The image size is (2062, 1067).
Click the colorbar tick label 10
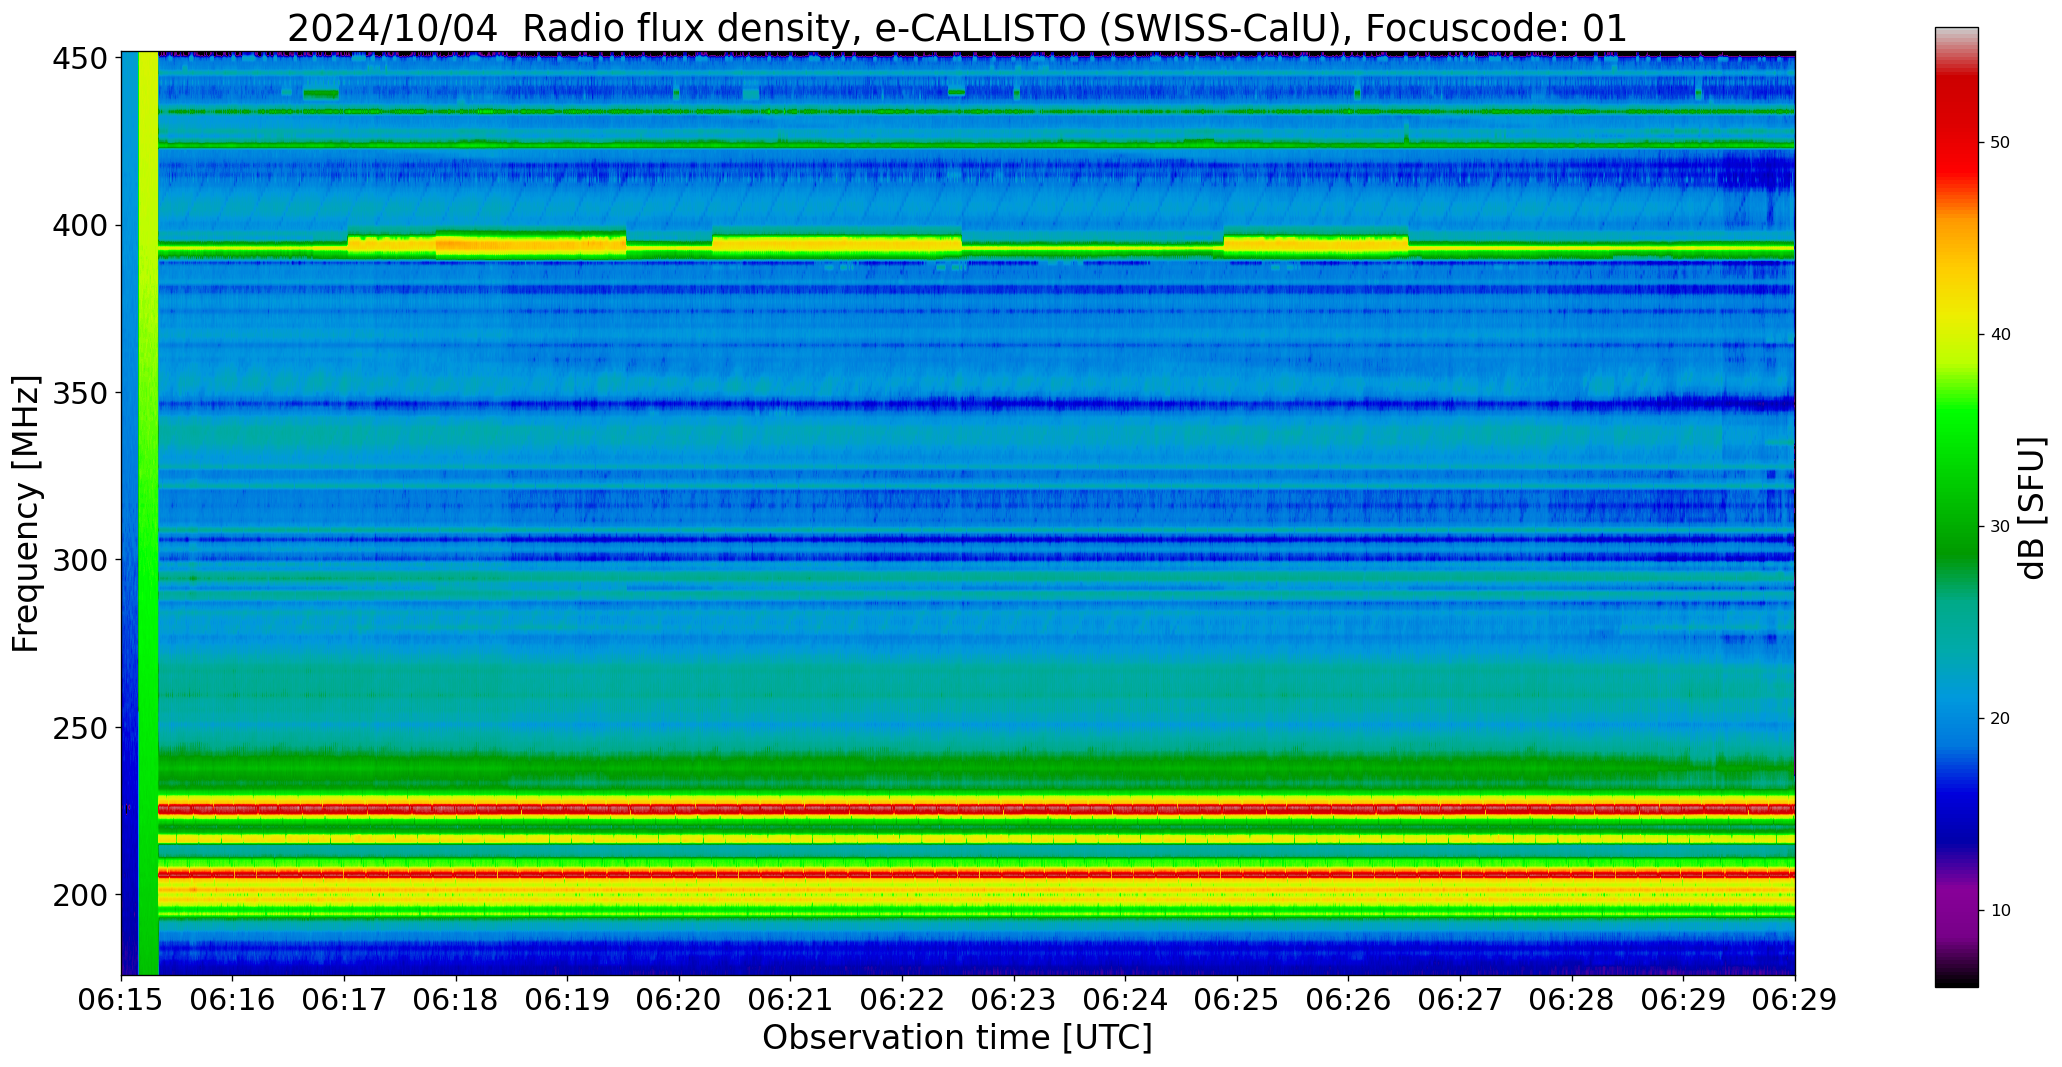click(2000, 911)
